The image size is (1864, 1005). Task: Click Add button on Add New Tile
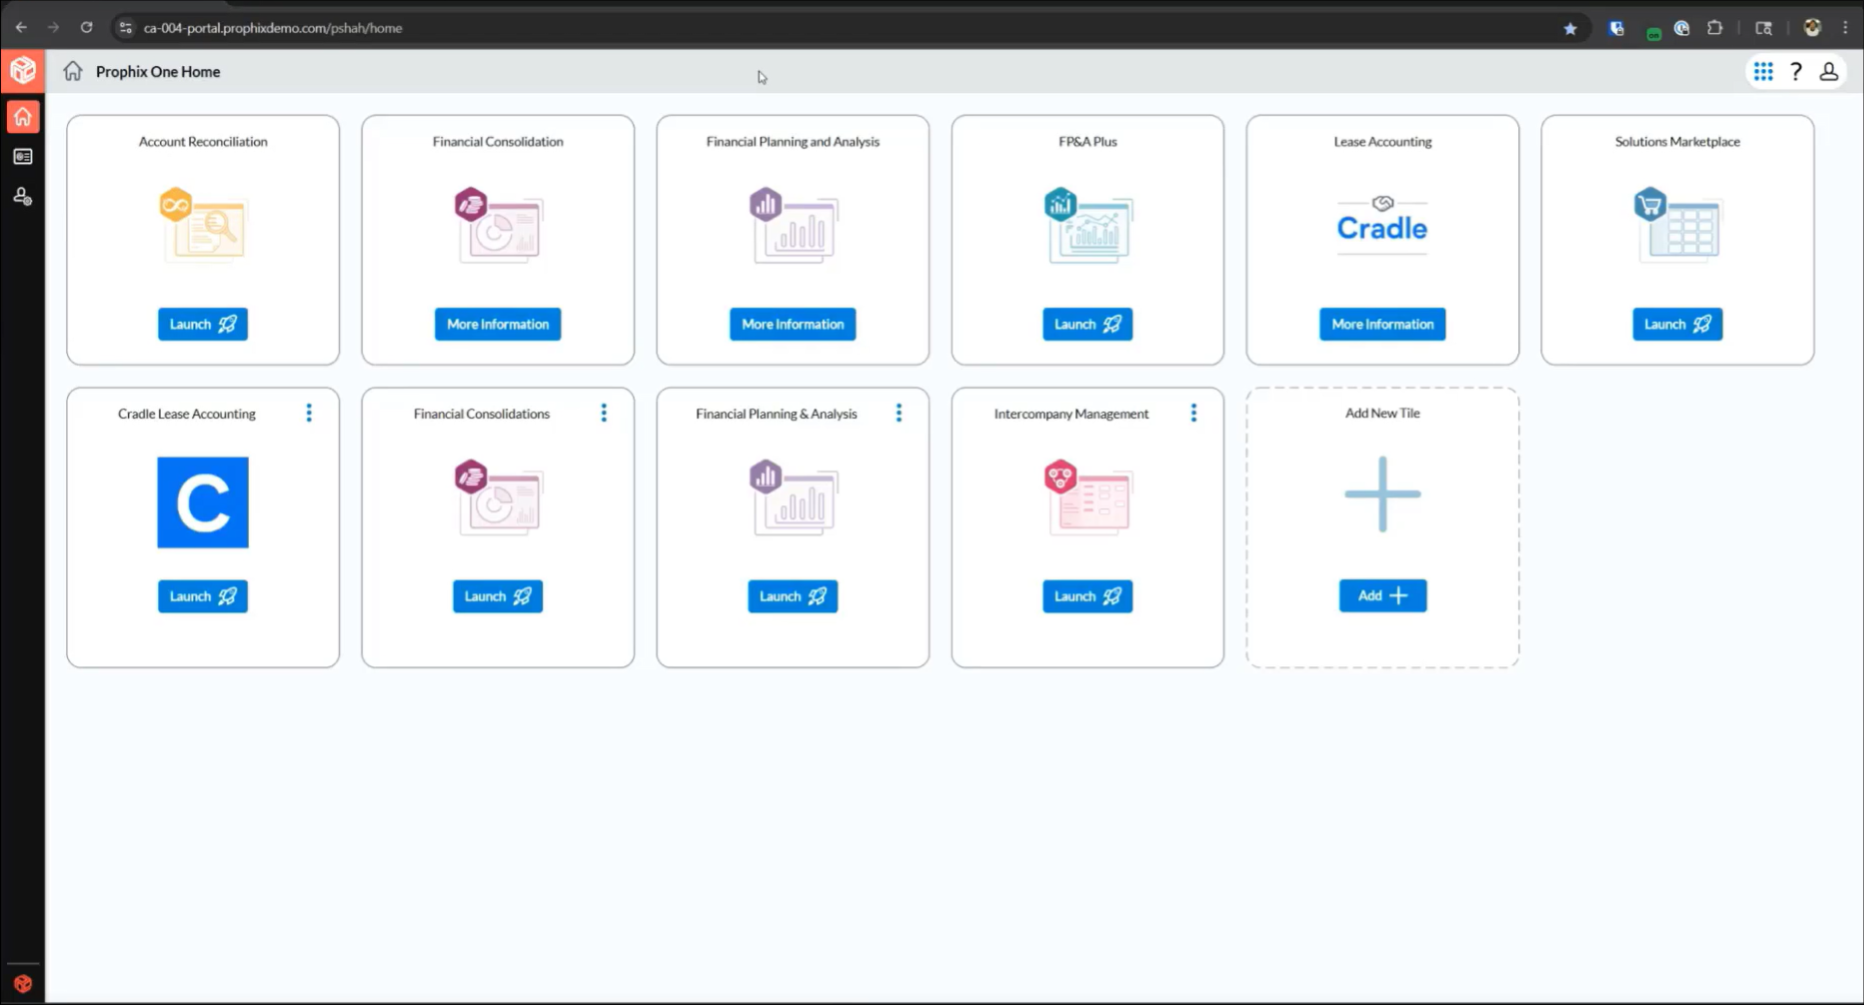coord(1382,596)
